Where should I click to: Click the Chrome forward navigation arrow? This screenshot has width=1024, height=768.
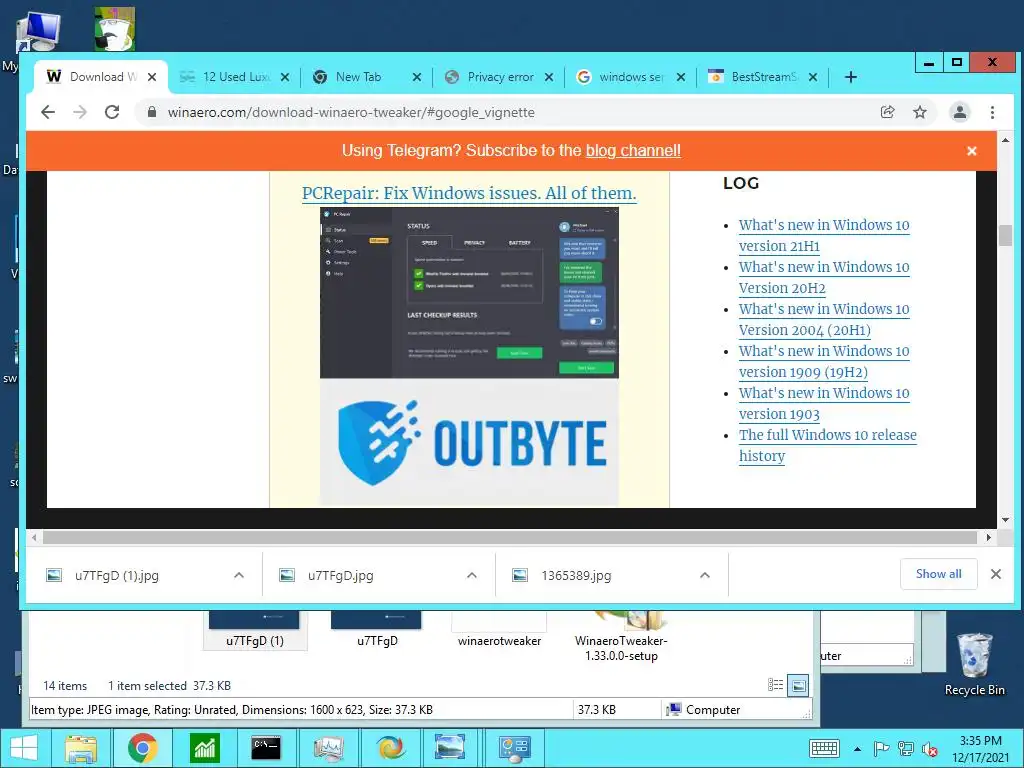(80, 112)
